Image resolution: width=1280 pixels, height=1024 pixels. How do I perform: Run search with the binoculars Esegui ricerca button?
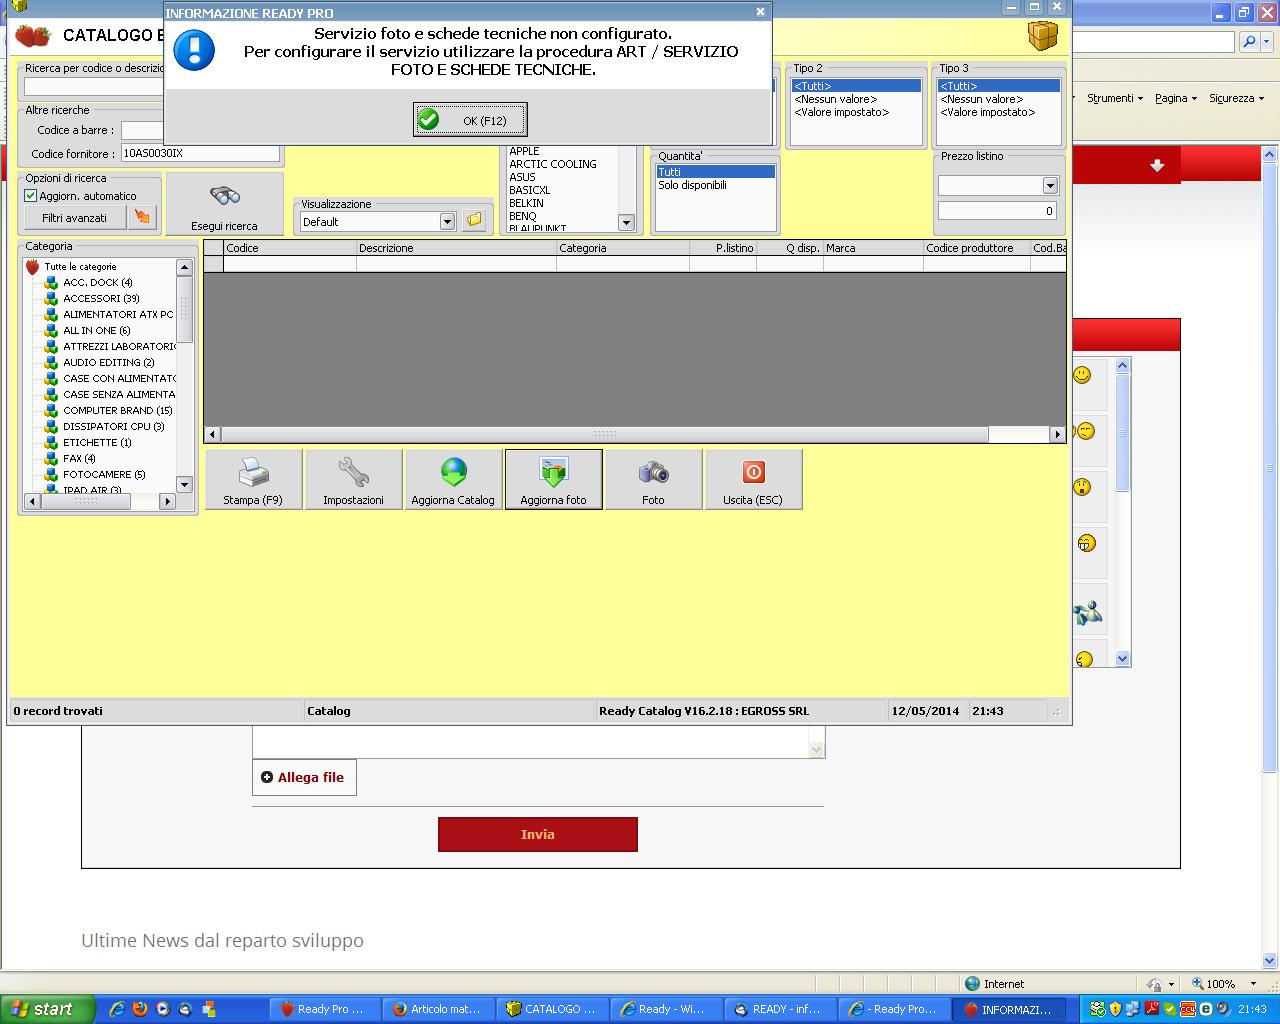[224, 204]
